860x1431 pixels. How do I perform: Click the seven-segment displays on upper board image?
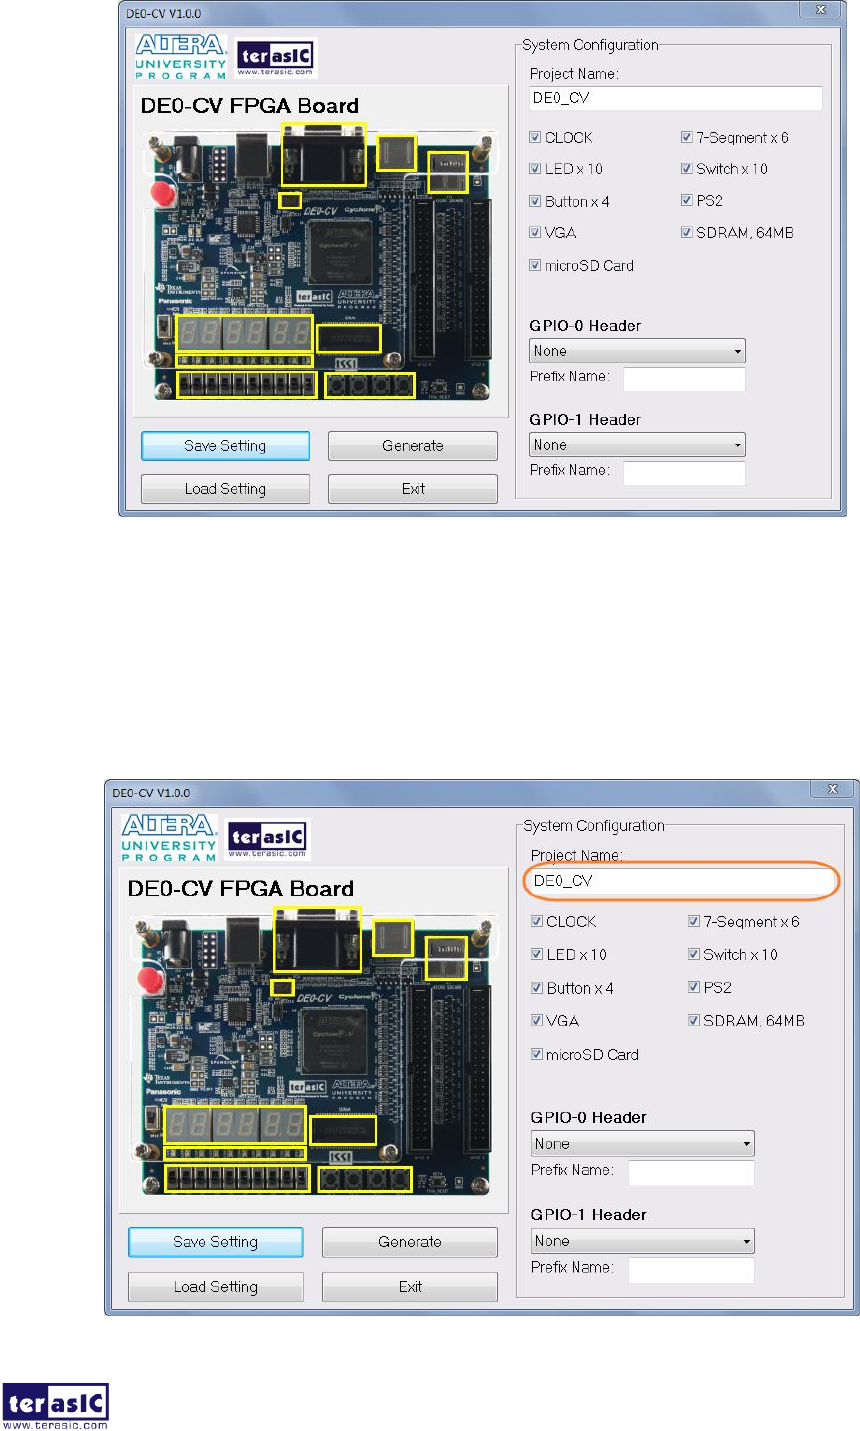pos(245,333)
